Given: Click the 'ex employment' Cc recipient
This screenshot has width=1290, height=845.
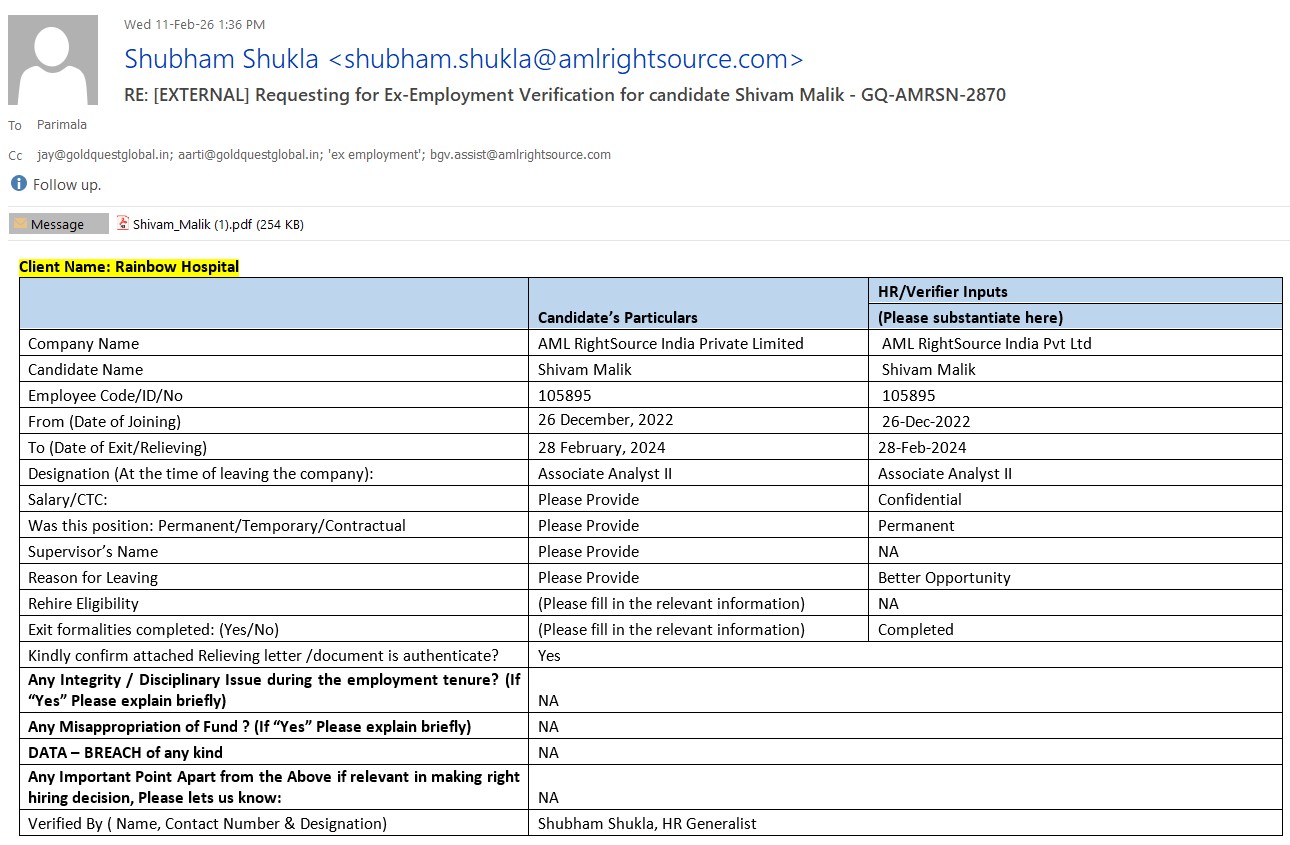Looking at the screenshot, I should (x=375, y=155).
